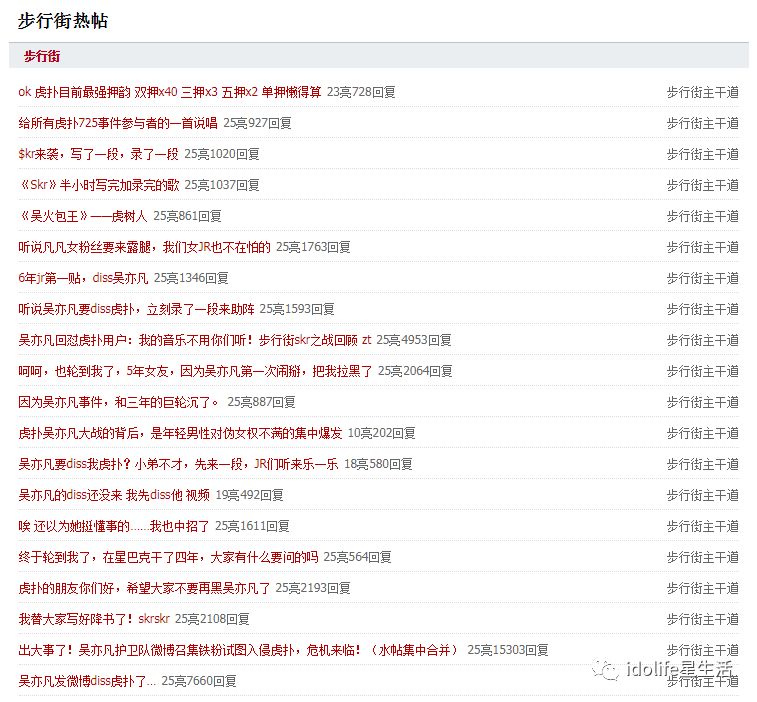
Task: Click 步行街主干道 beside '《Skr》半小时写完' post
Action: tap(702, 185)
